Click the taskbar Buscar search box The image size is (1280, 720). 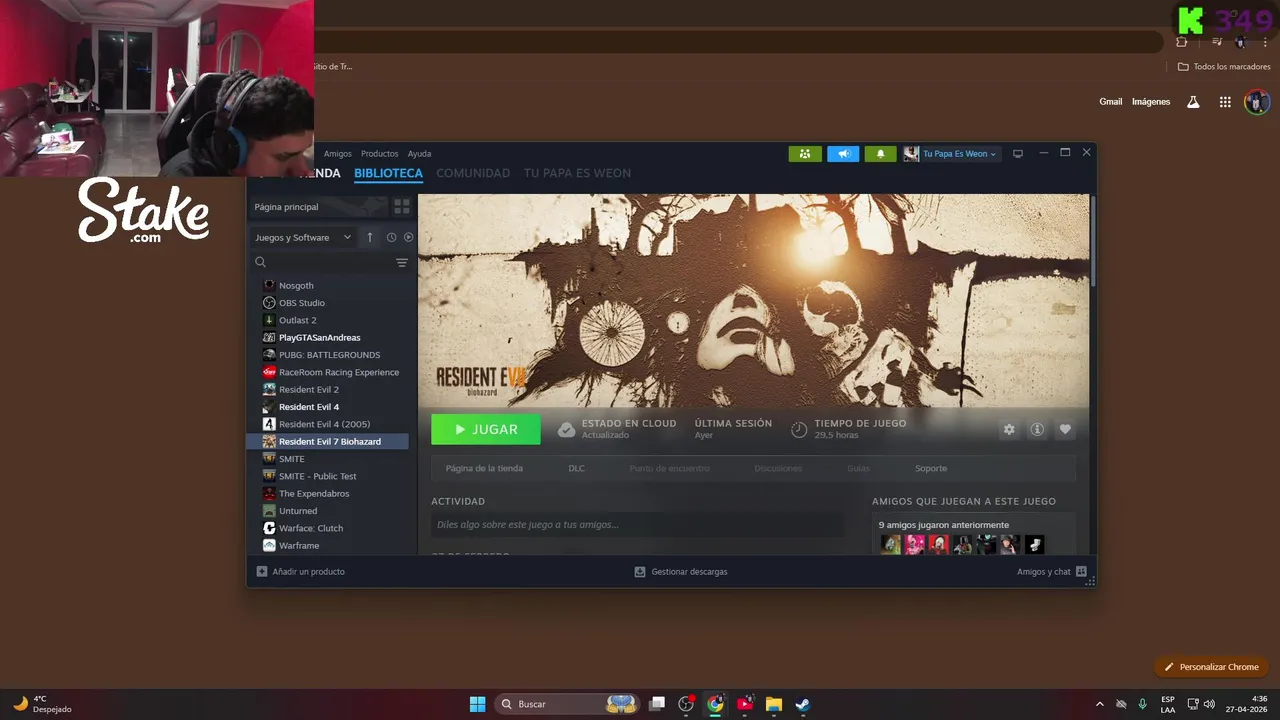point(567,704)
